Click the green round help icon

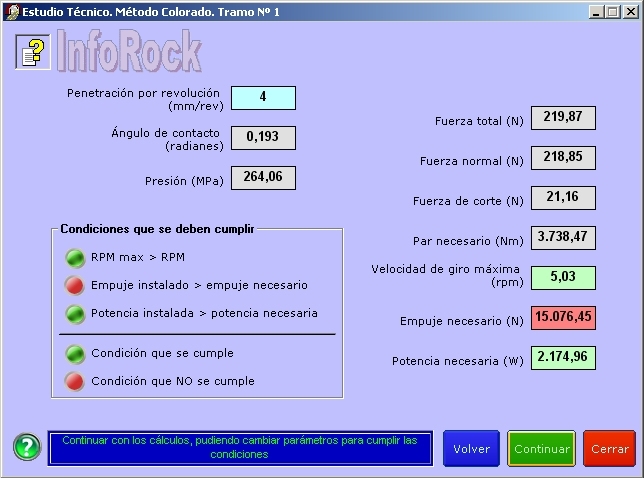26,447
